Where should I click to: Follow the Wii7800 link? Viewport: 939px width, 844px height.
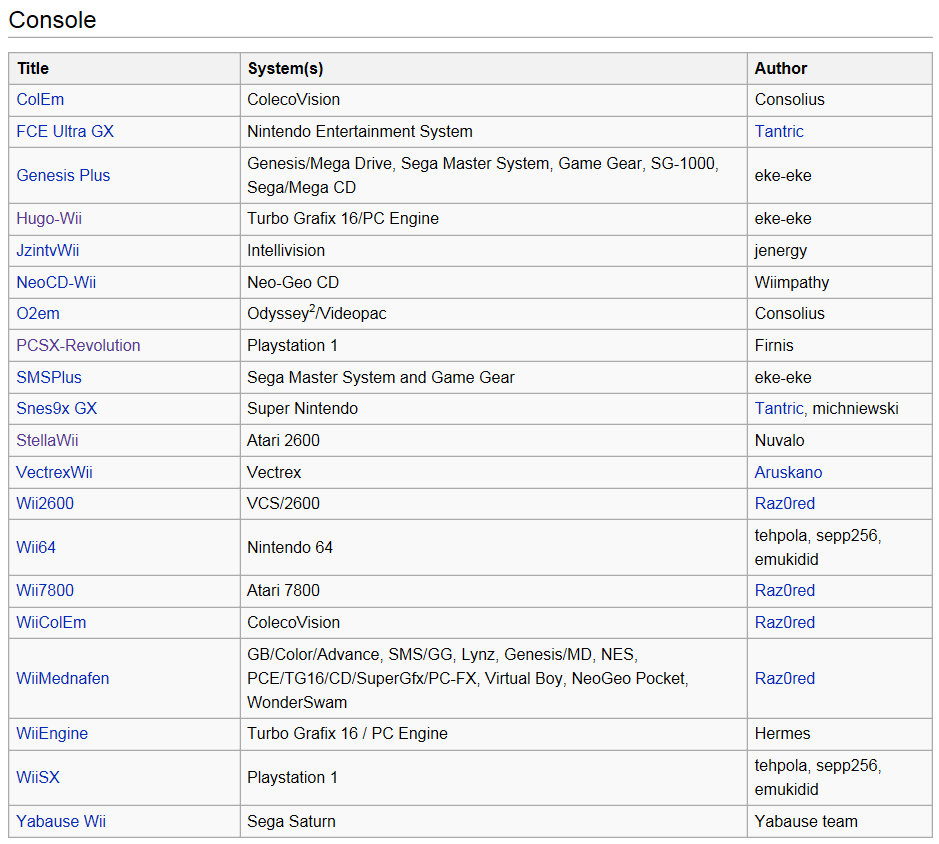click(x=45, y=590)
